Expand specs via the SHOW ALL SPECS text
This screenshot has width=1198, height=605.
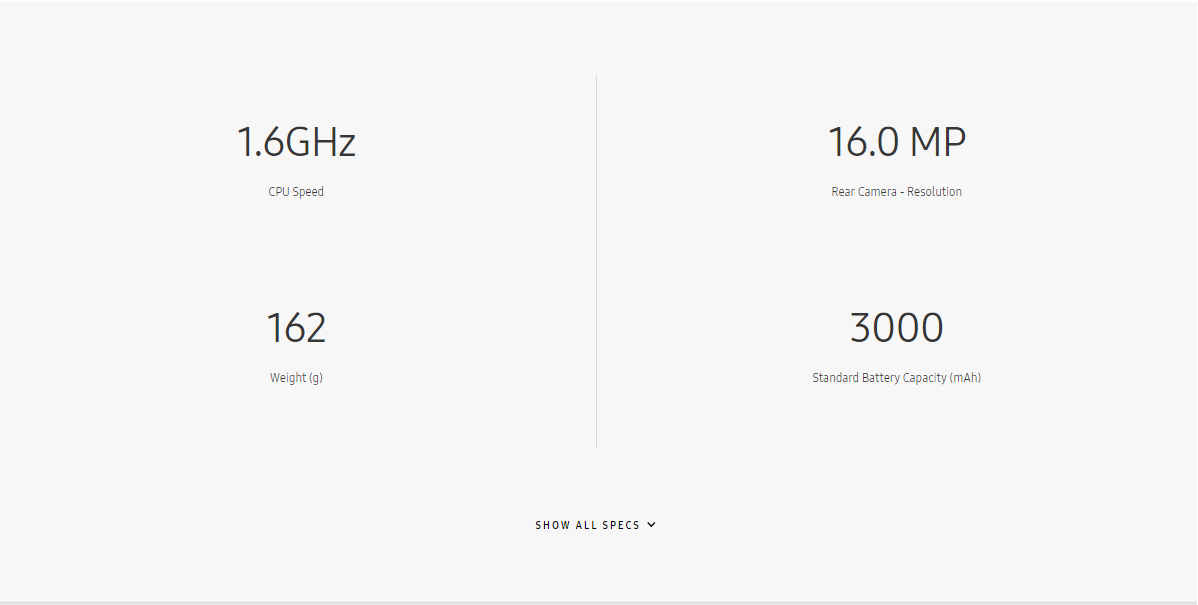pyautogui.click(x=587, y=525)
